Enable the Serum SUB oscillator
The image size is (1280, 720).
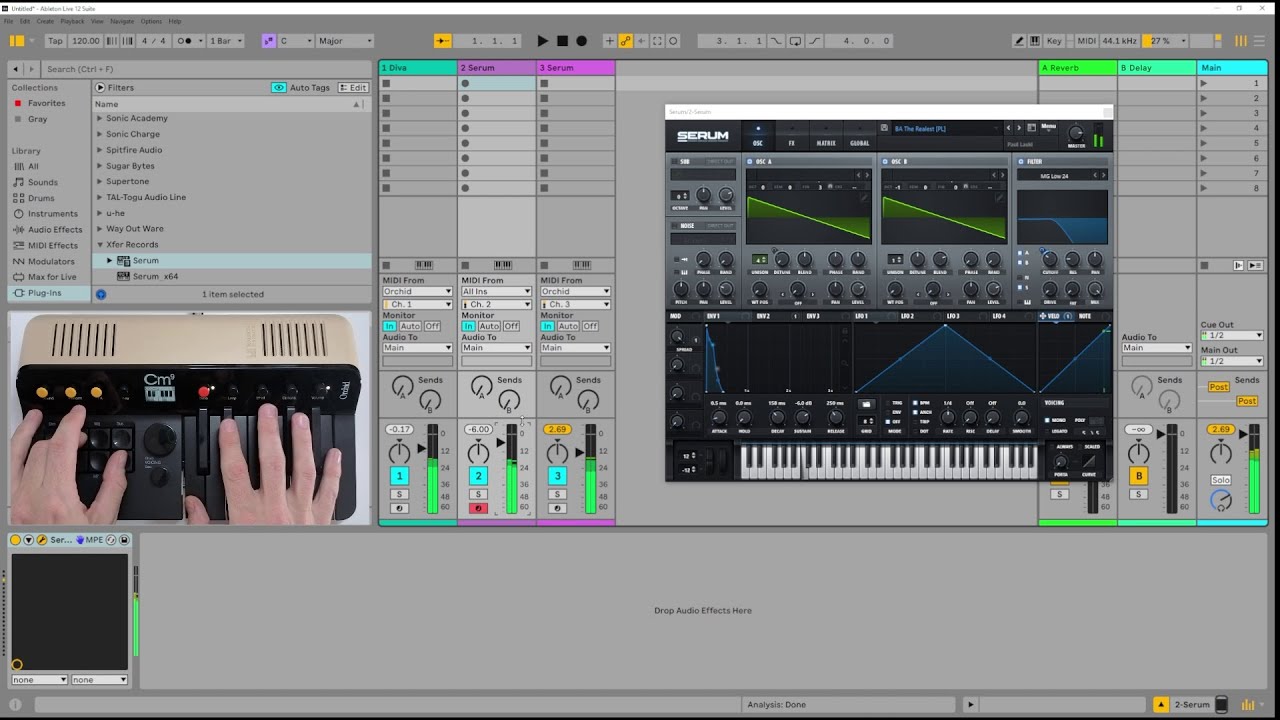[673, 161]
